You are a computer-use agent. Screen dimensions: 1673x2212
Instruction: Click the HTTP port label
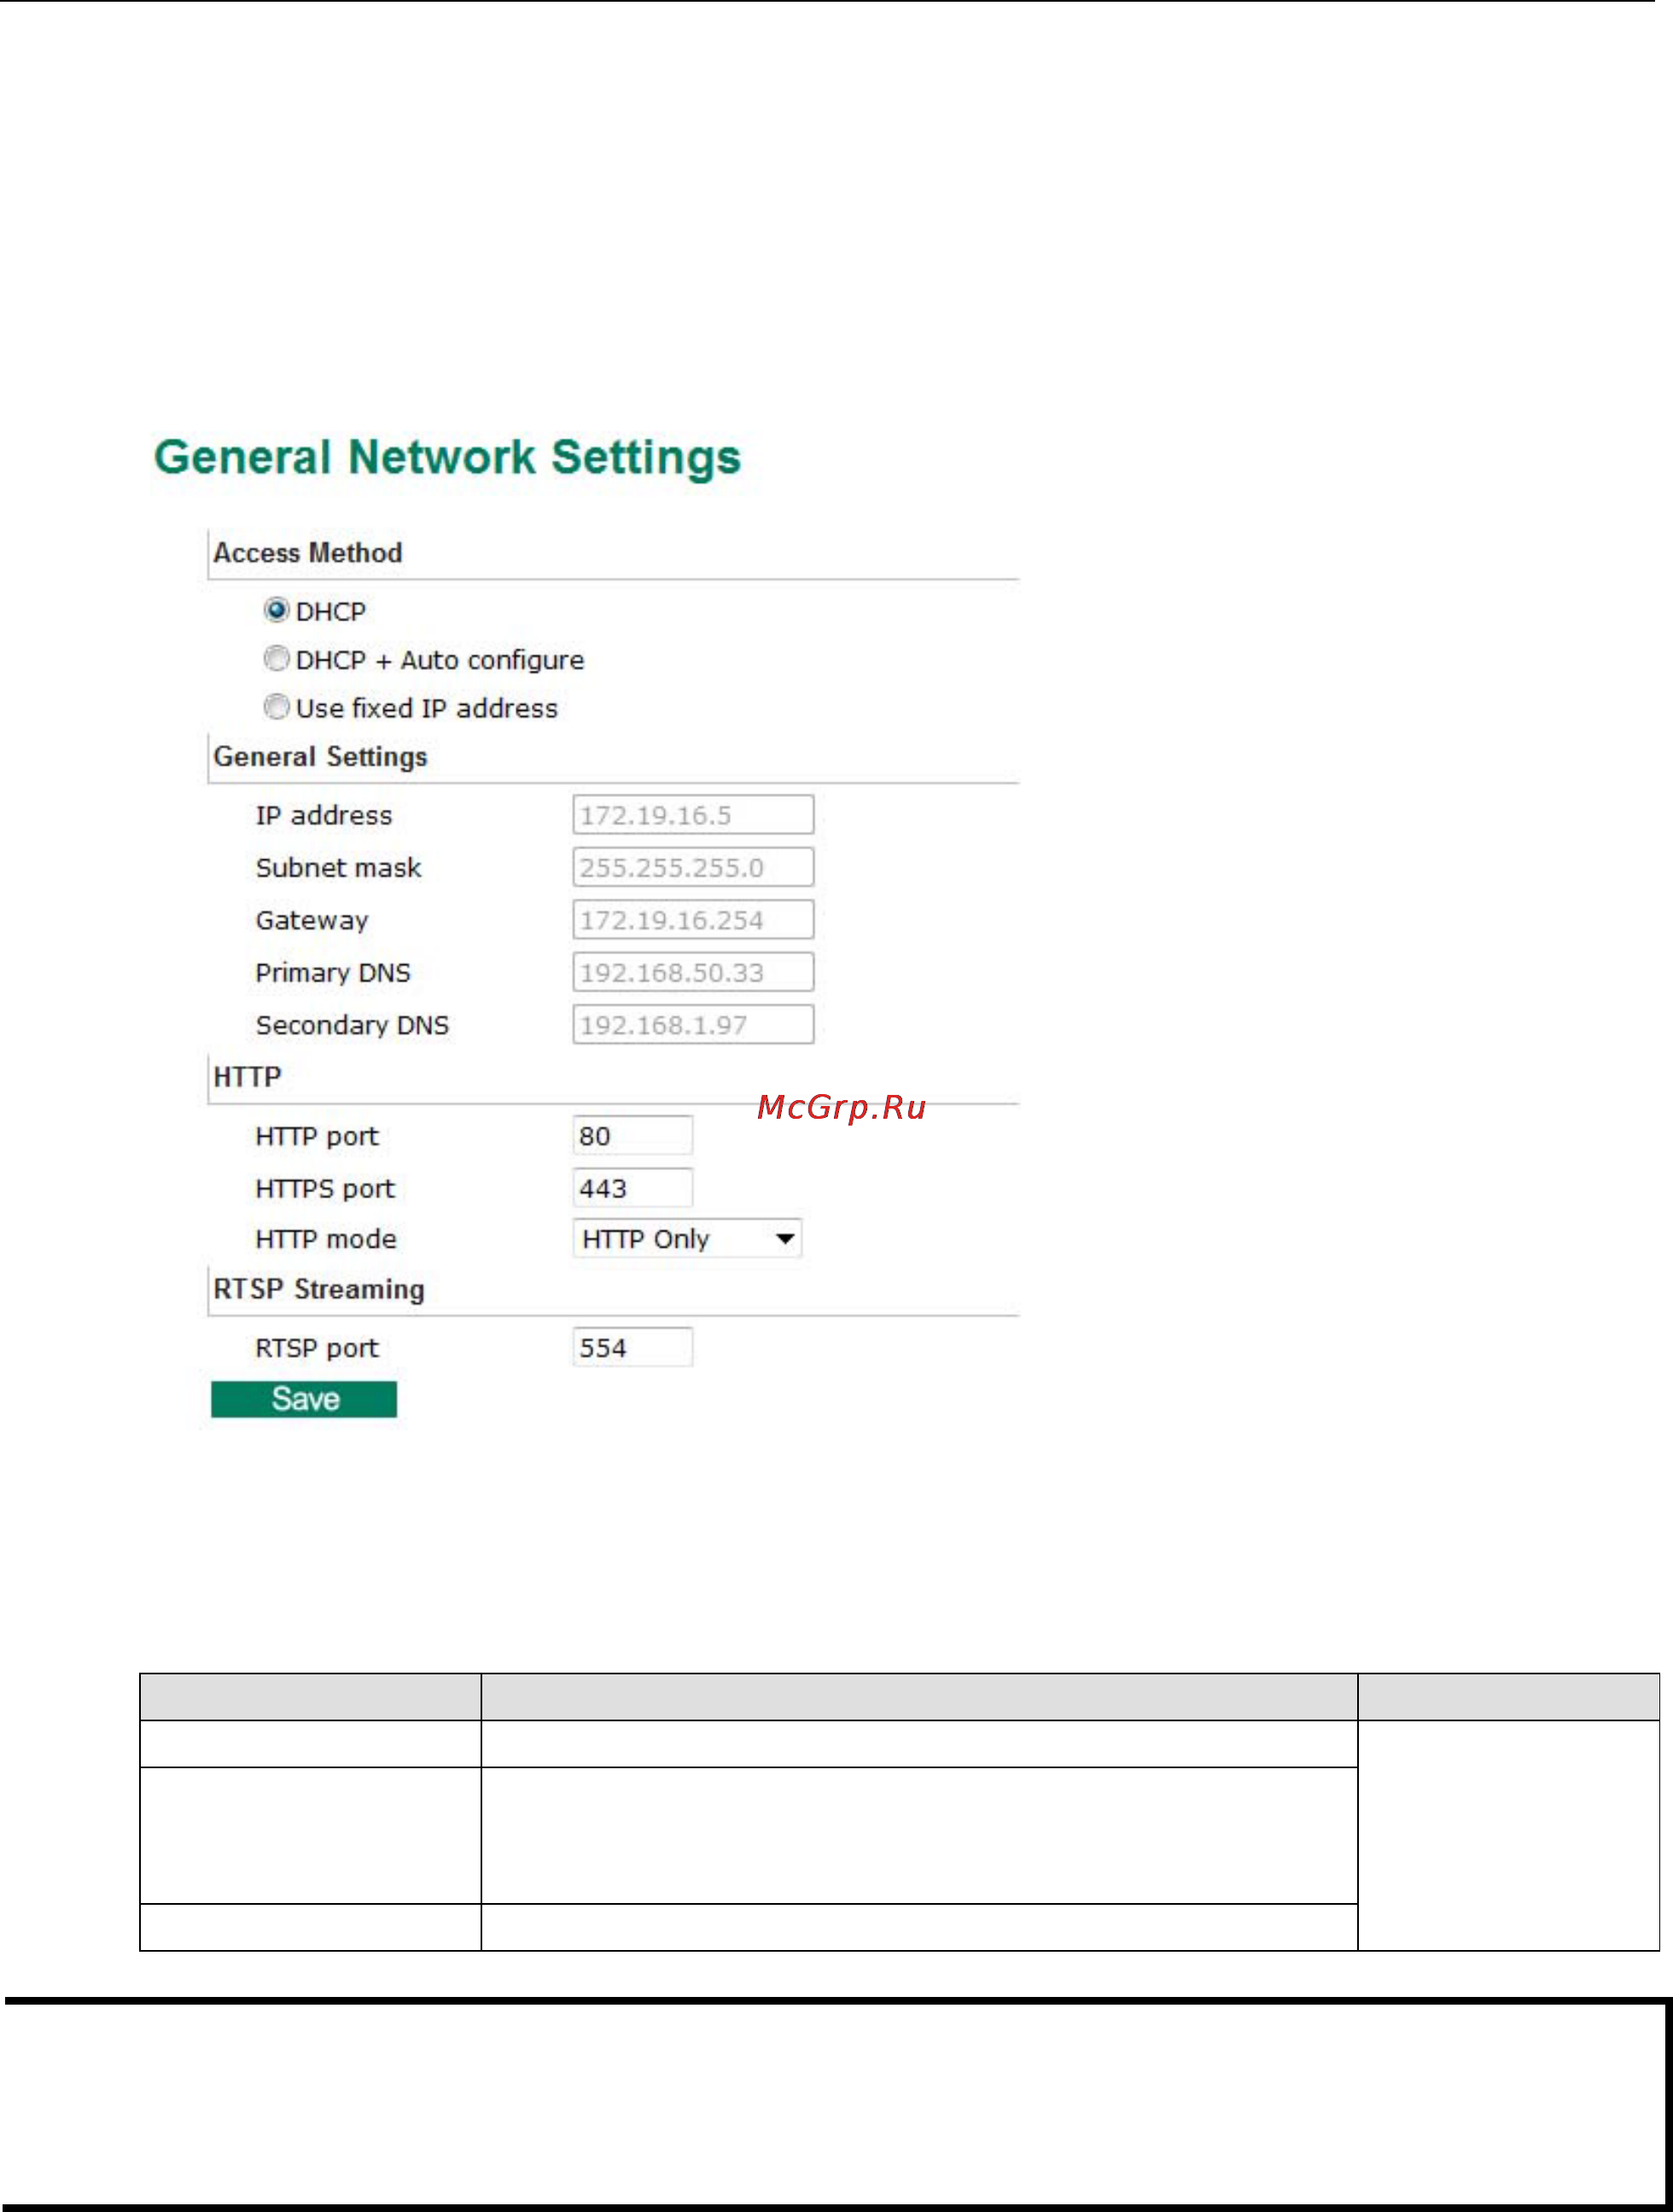coord(317,1137)
